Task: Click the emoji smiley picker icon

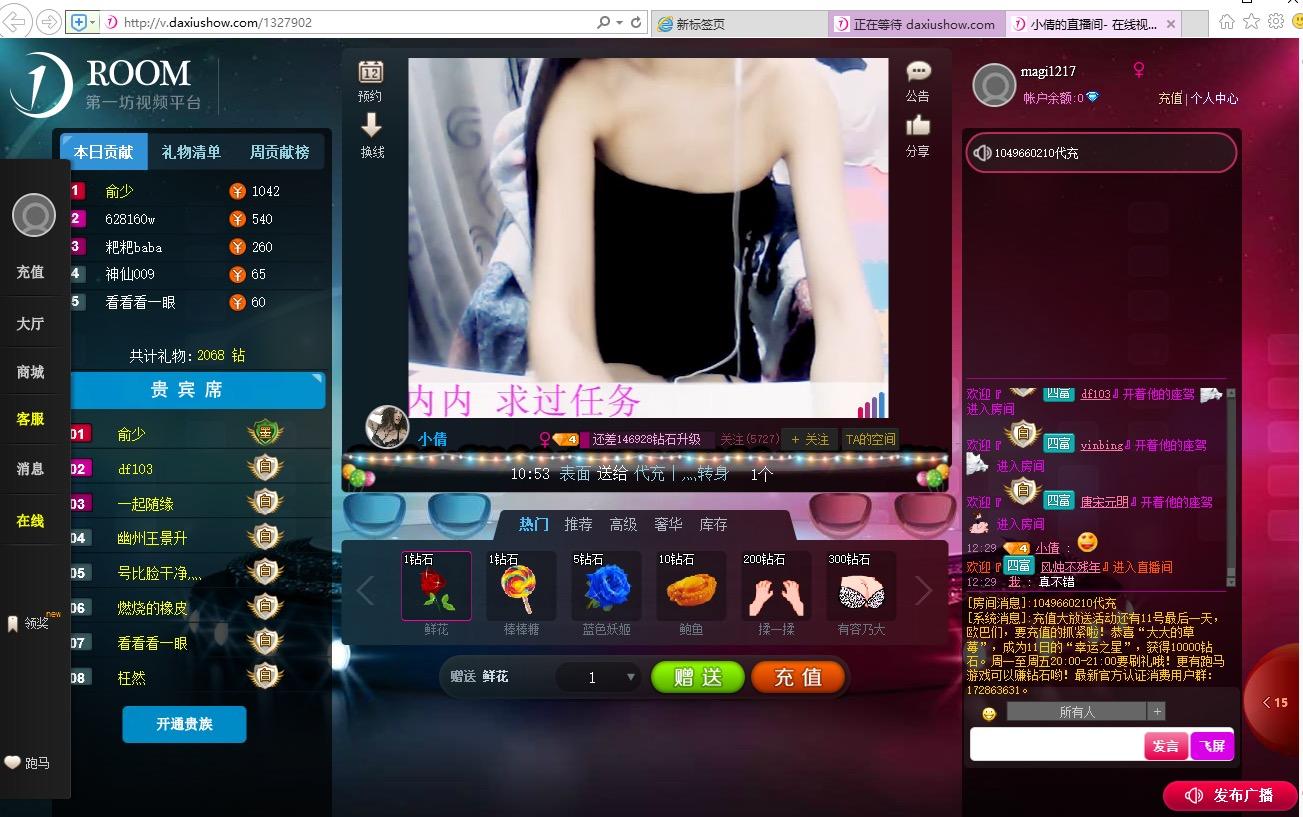Action: (989, 713)
